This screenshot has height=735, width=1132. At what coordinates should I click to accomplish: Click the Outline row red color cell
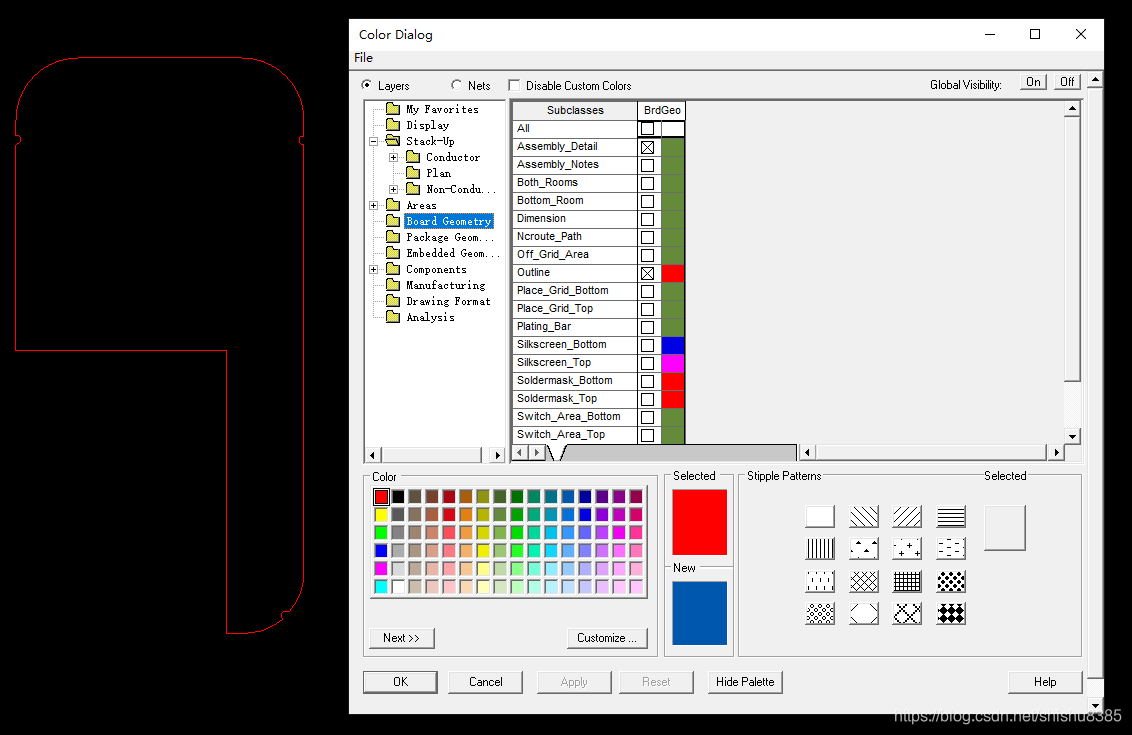coord(673,273)
